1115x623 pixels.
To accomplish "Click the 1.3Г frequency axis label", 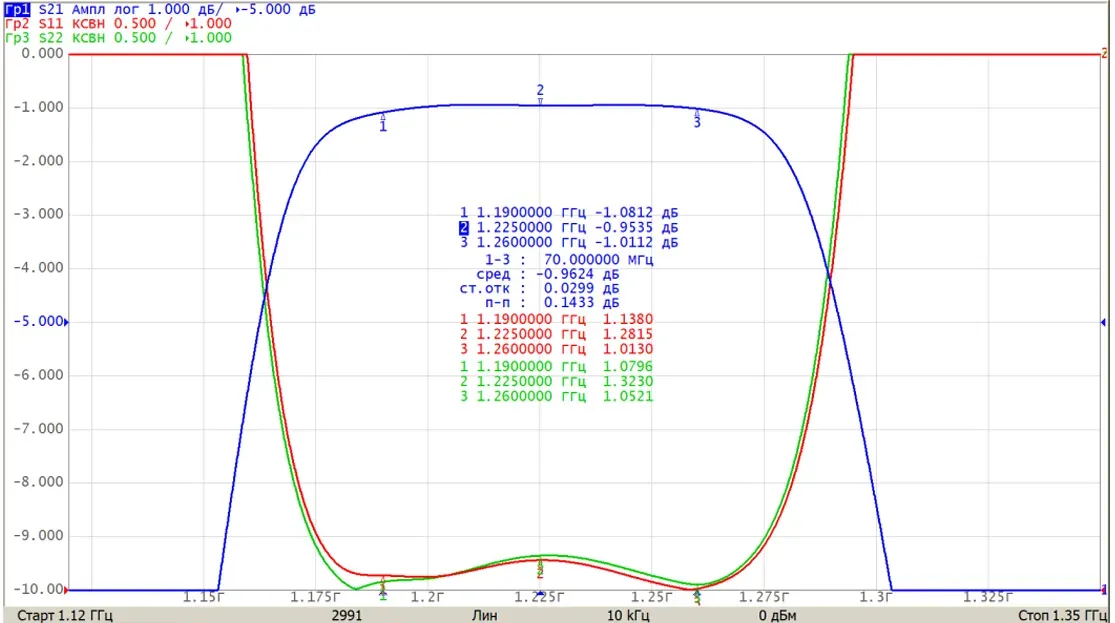I will tap(875, 597).
